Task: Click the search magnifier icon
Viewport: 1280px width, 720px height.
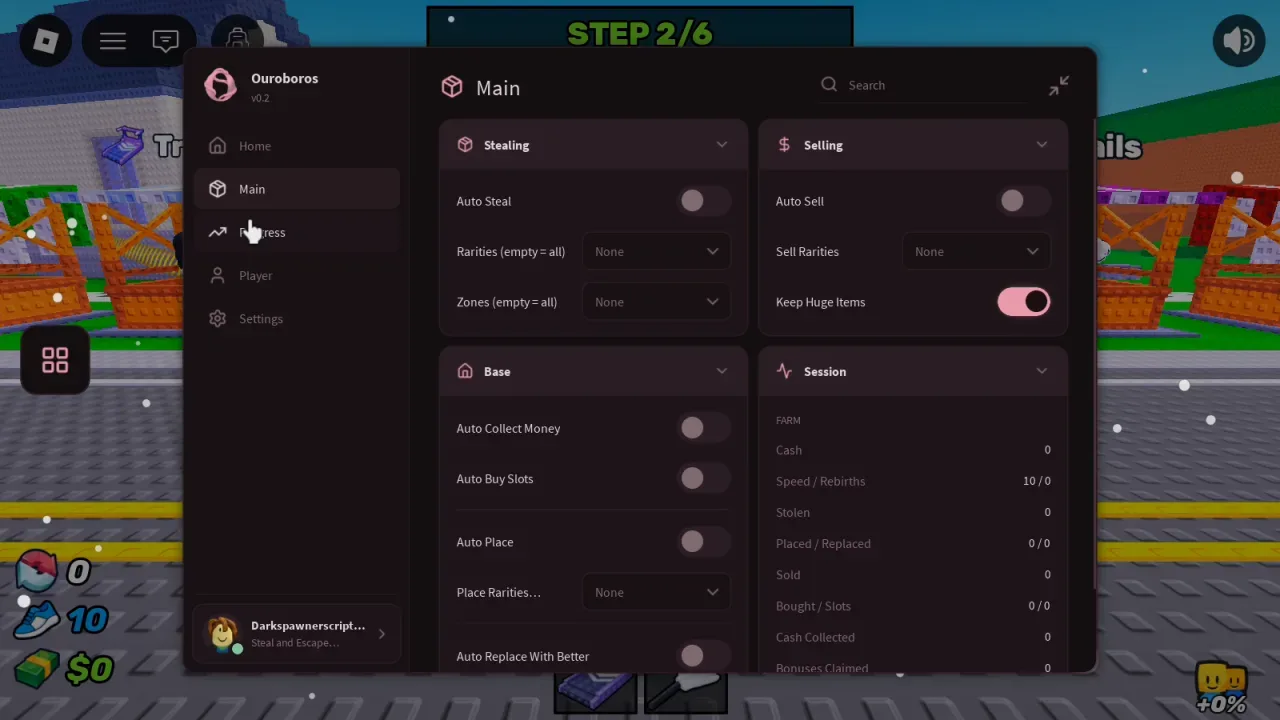Action: (829, 85)
